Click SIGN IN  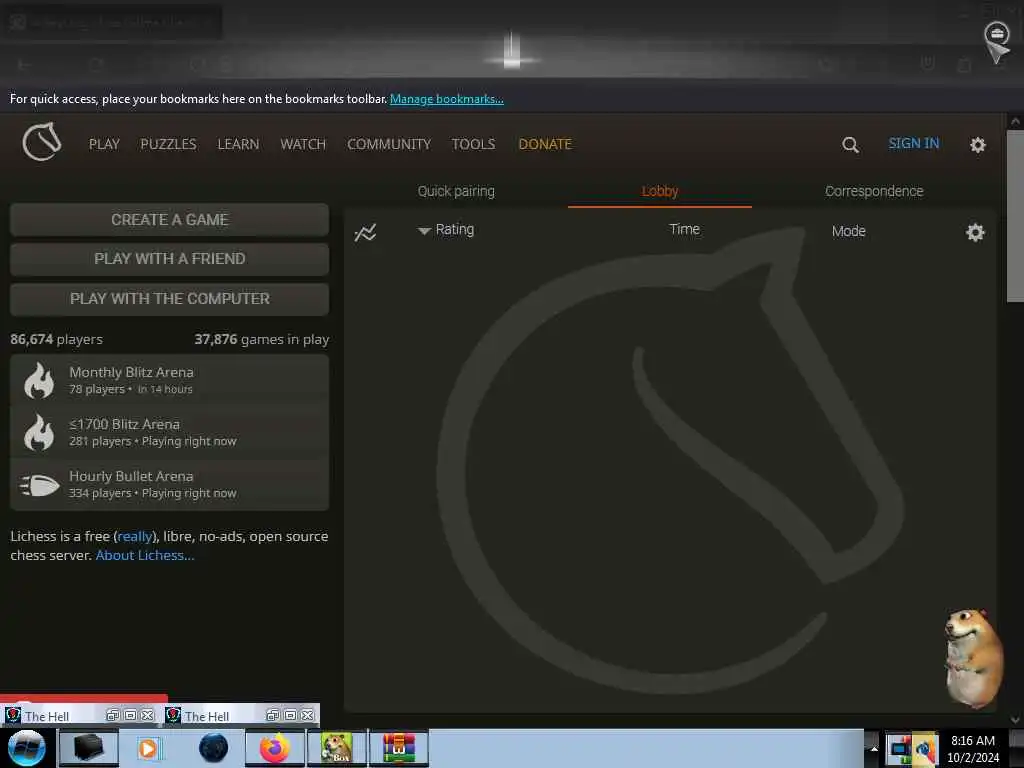[914, 144]
